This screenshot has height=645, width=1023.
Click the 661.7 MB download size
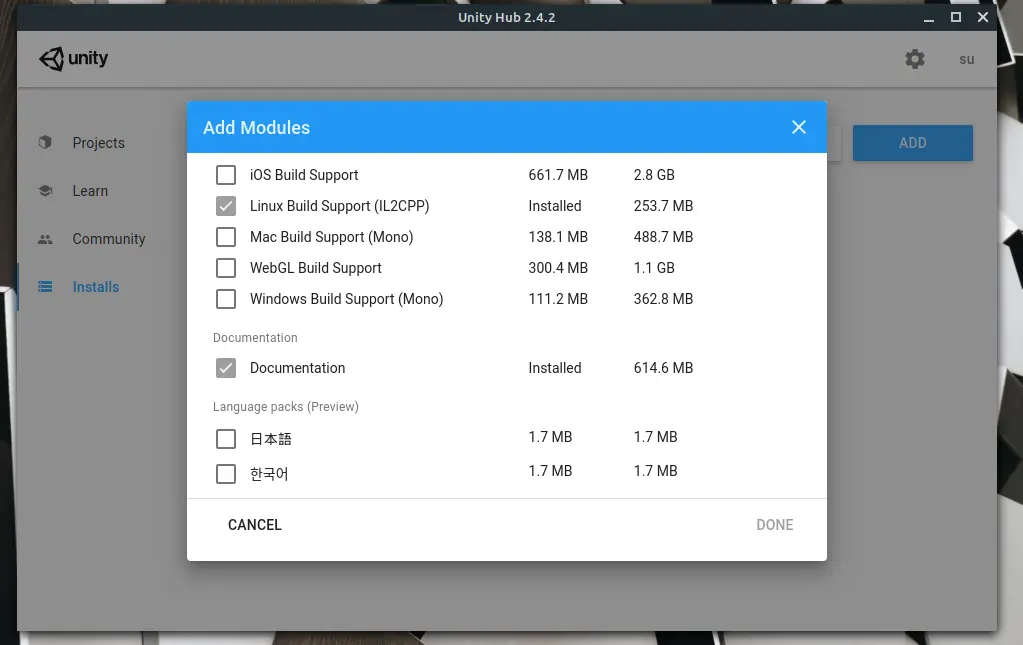tap(558, 175)
